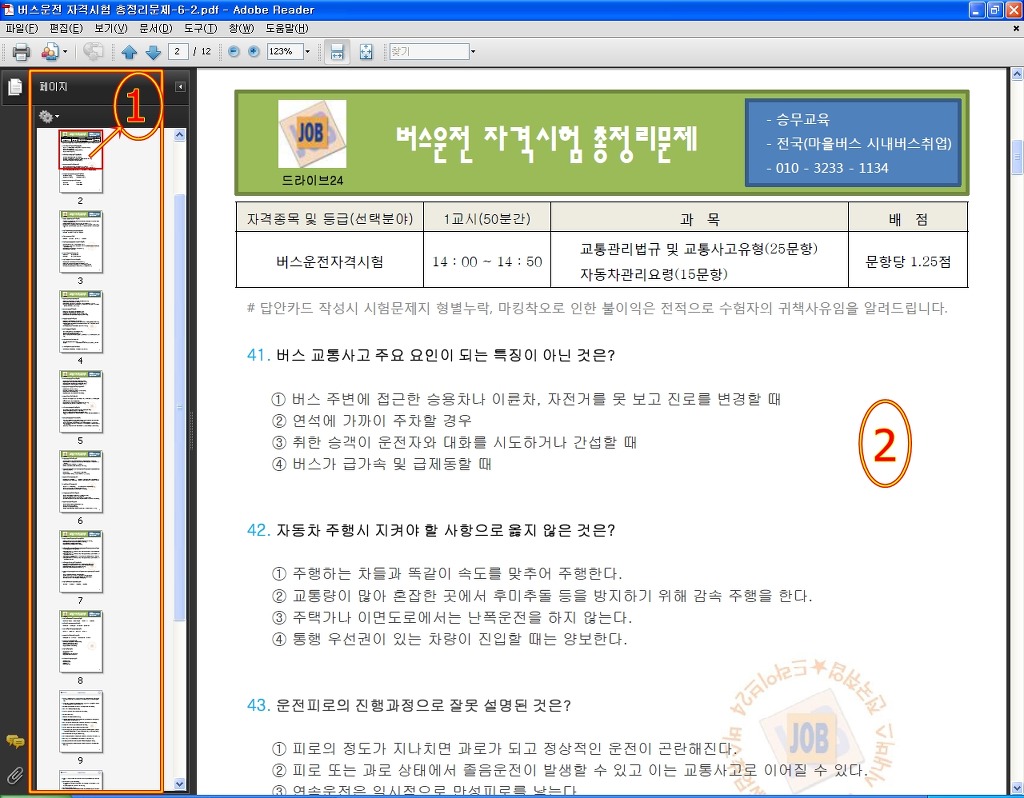Viewport: 1024px width, 798px height.
Task: Click question number 41 heading
Action: coord(431,355)
